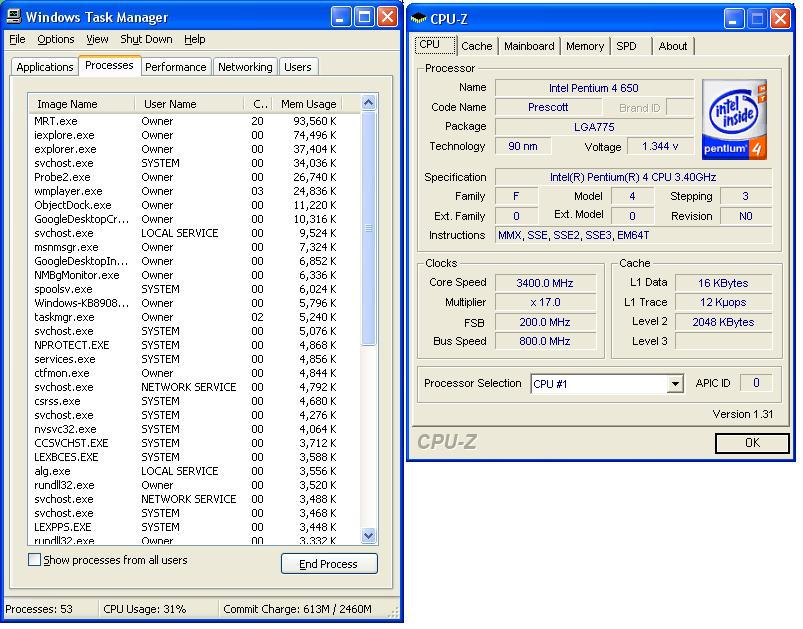This screenshot has height=629, width=803.
Task: Select the MRT.exe process
Action: 186,121
